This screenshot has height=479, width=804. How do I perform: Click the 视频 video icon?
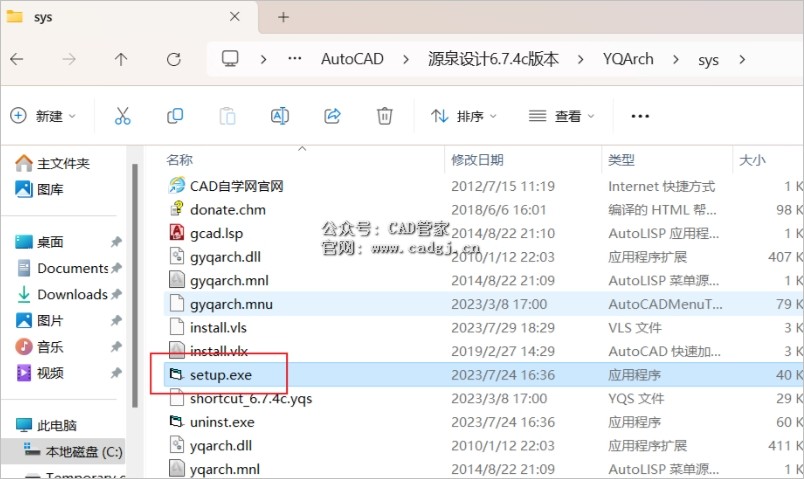24,373
